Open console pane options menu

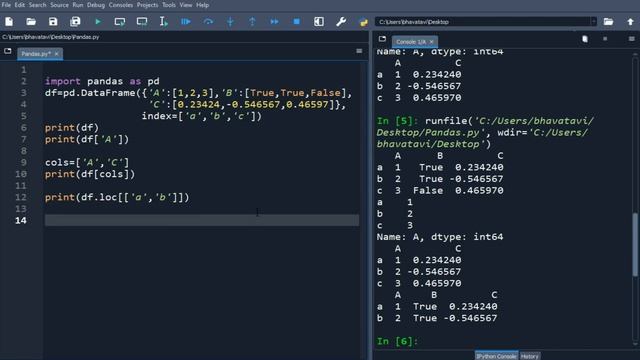[631, 39]
